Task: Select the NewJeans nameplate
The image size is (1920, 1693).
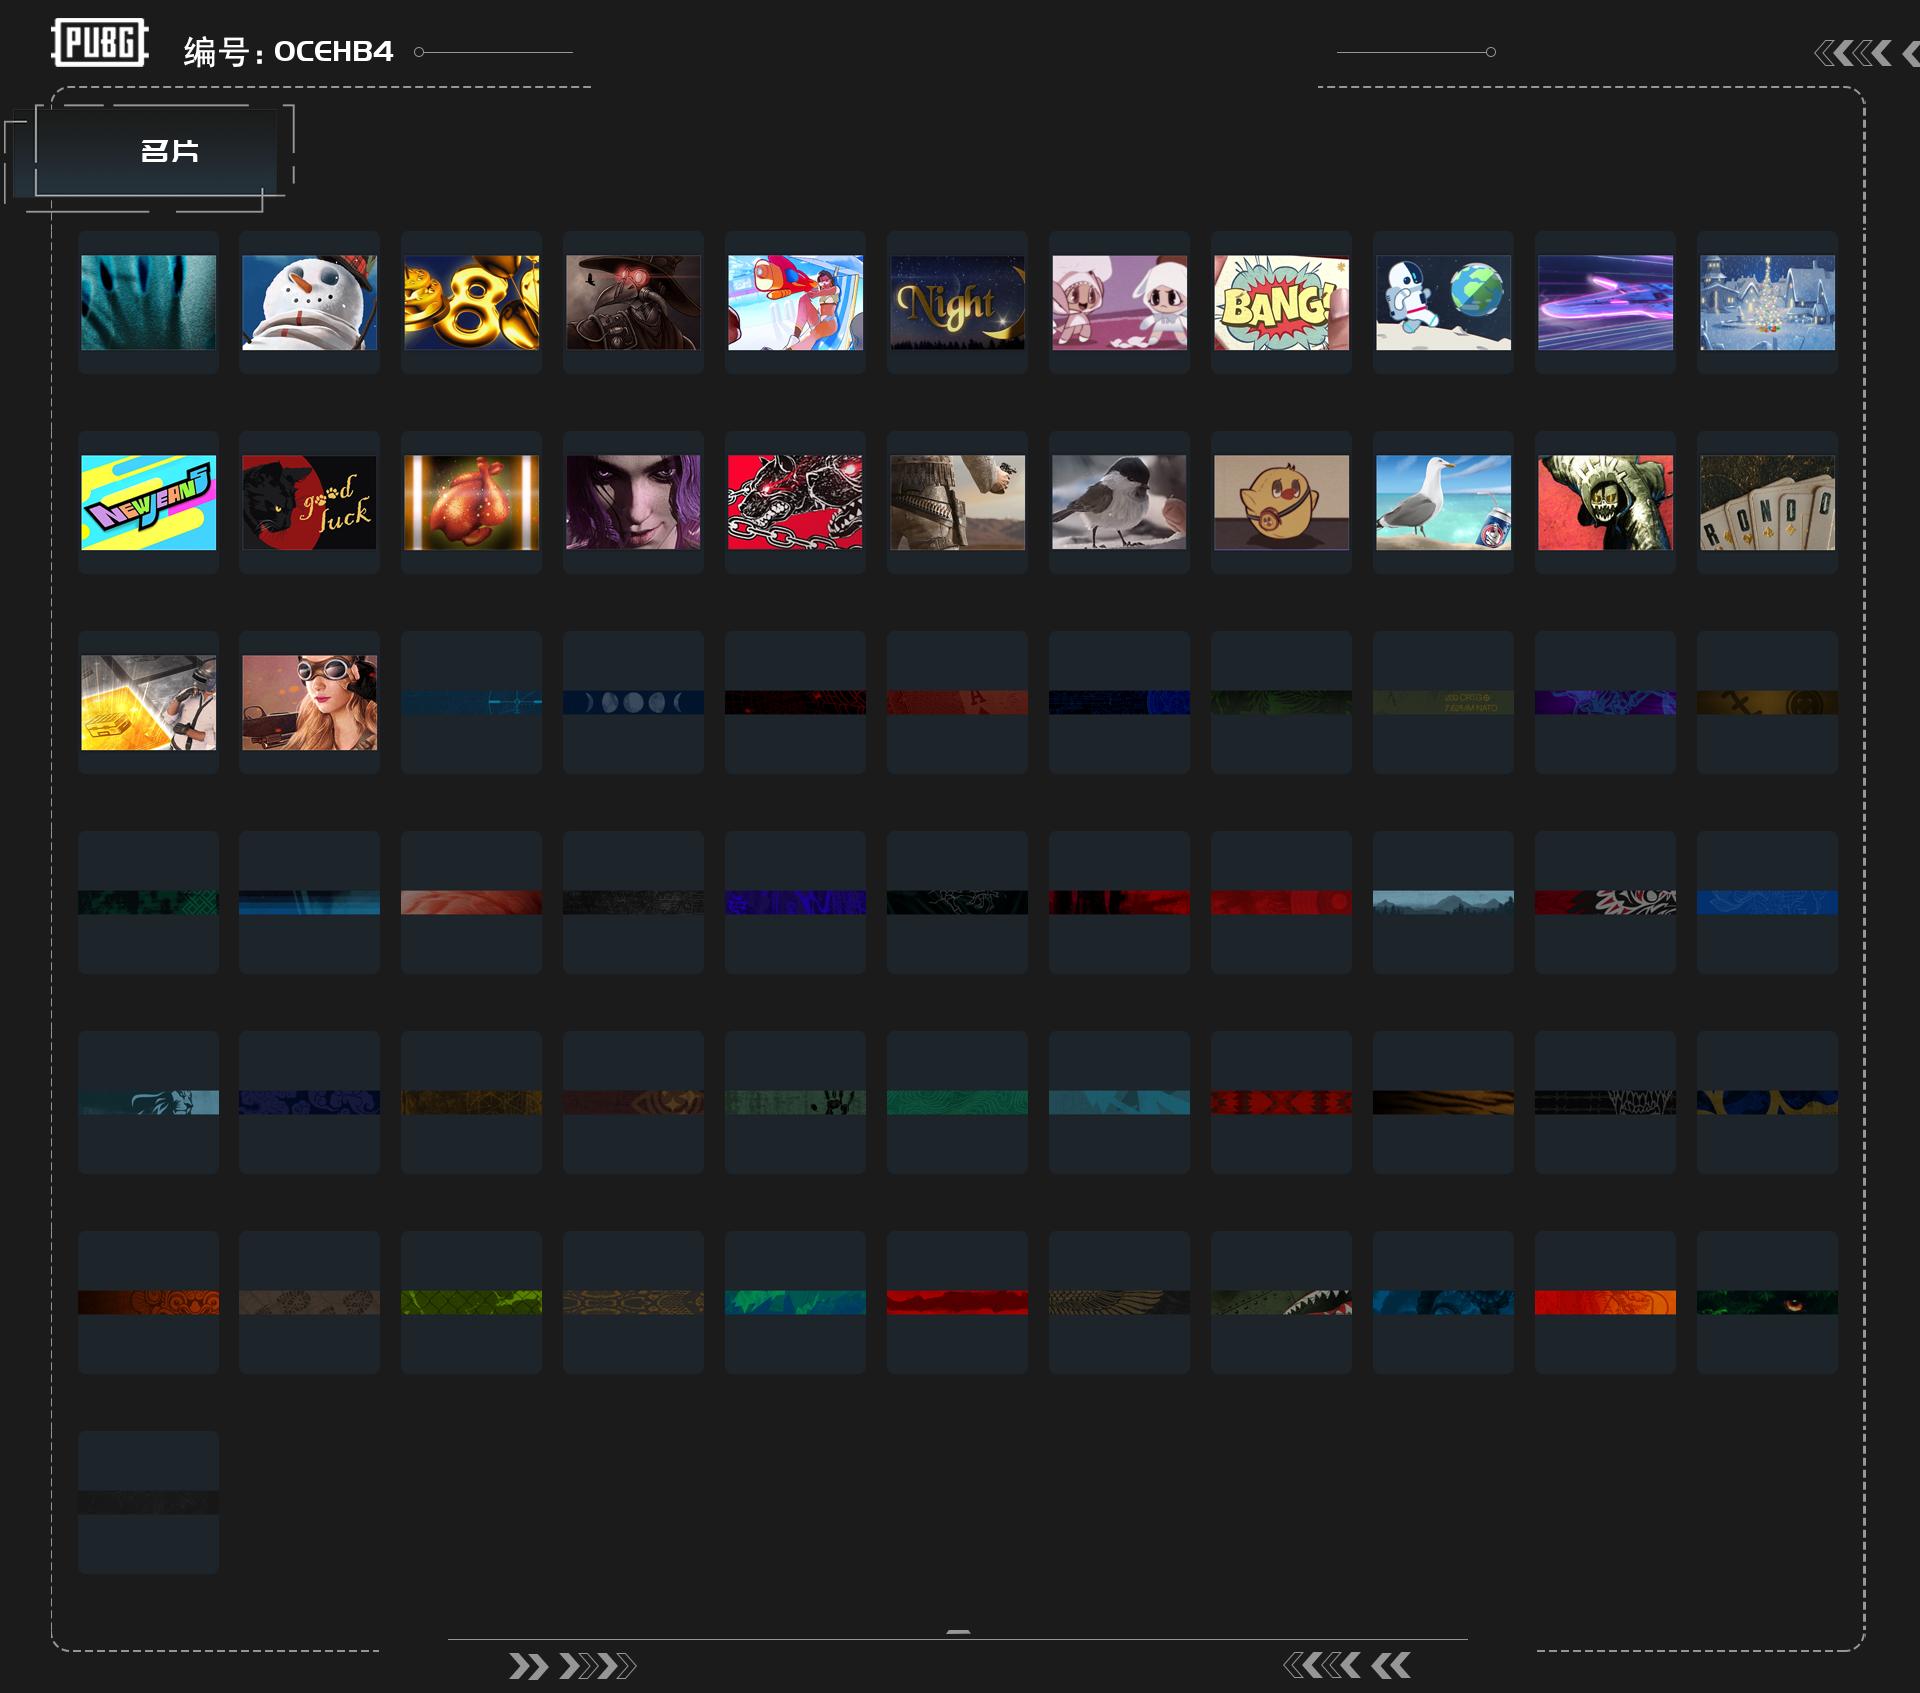Action: 148,502
